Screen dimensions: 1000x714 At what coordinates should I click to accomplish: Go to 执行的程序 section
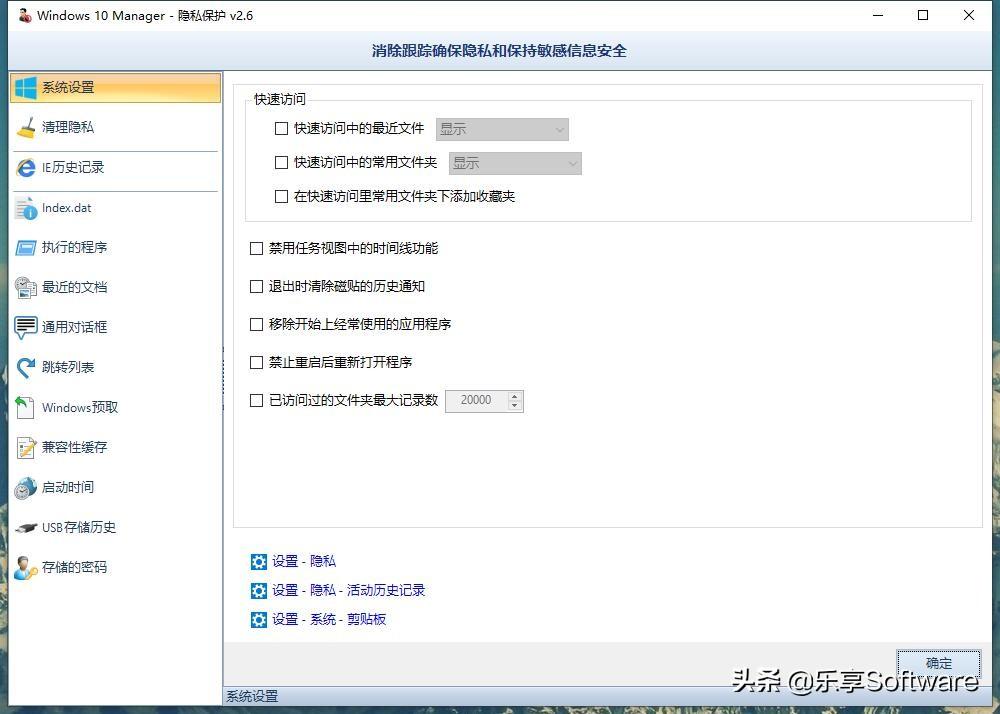(x=115, y=247)
